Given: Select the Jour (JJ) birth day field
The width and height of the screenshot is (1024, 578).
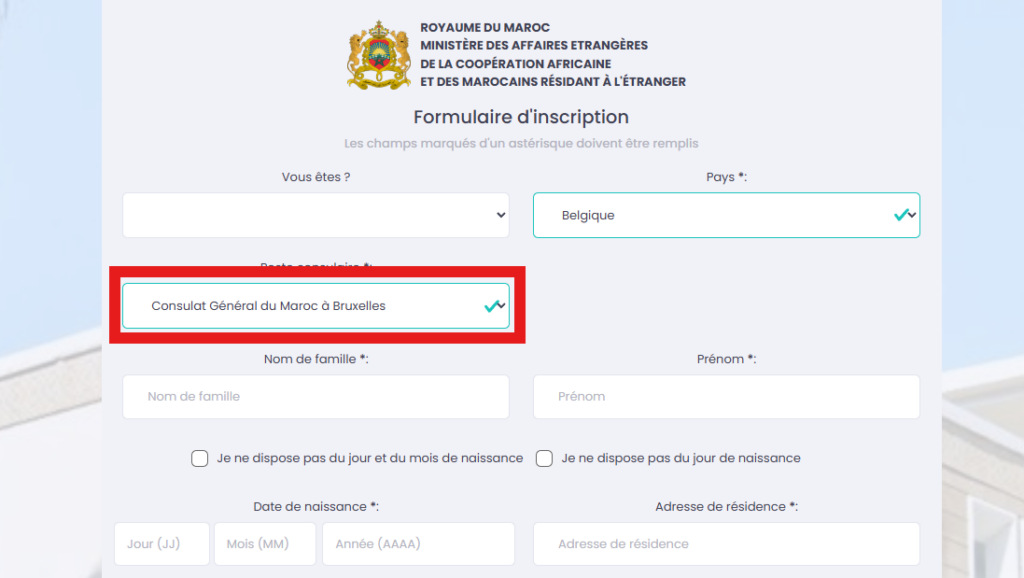Looking at the screenshot, I should click(x=162, y=544).
